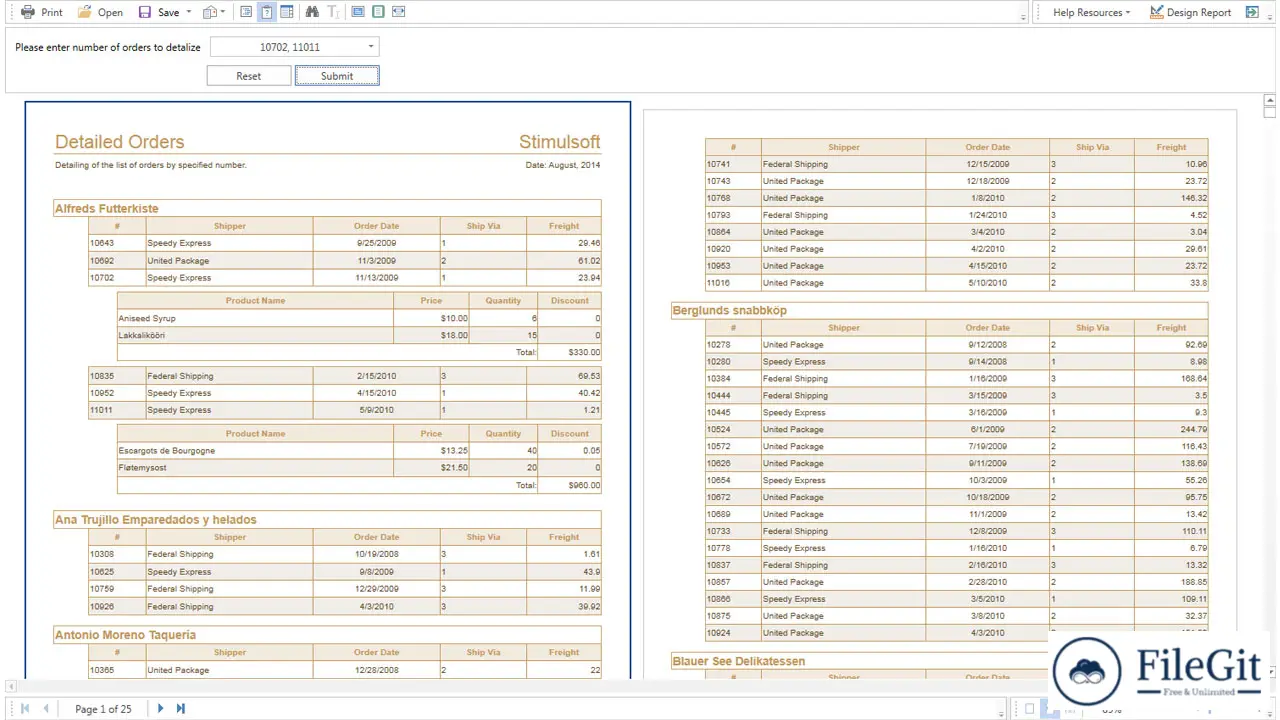1280x720 pixels.
Task: Go to the previous page
Action: [46, 708]
